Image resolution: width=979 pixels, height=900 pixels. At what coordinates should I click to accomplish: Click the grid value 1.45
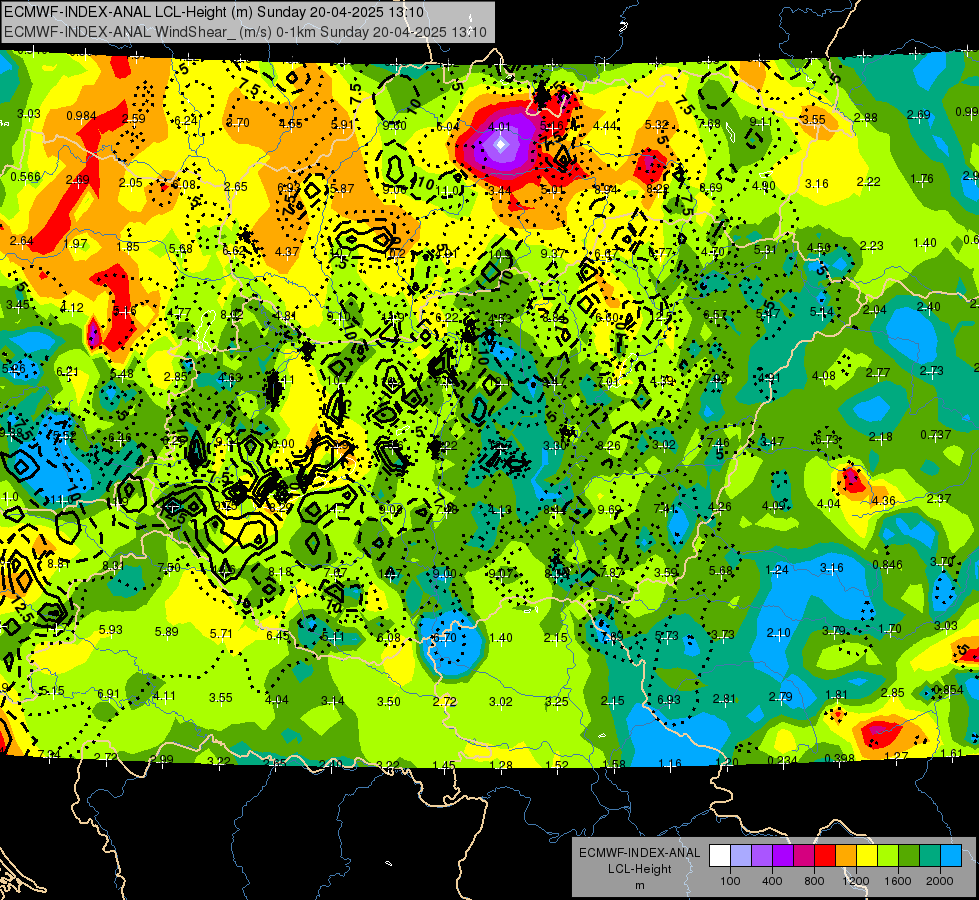(443, 765)
